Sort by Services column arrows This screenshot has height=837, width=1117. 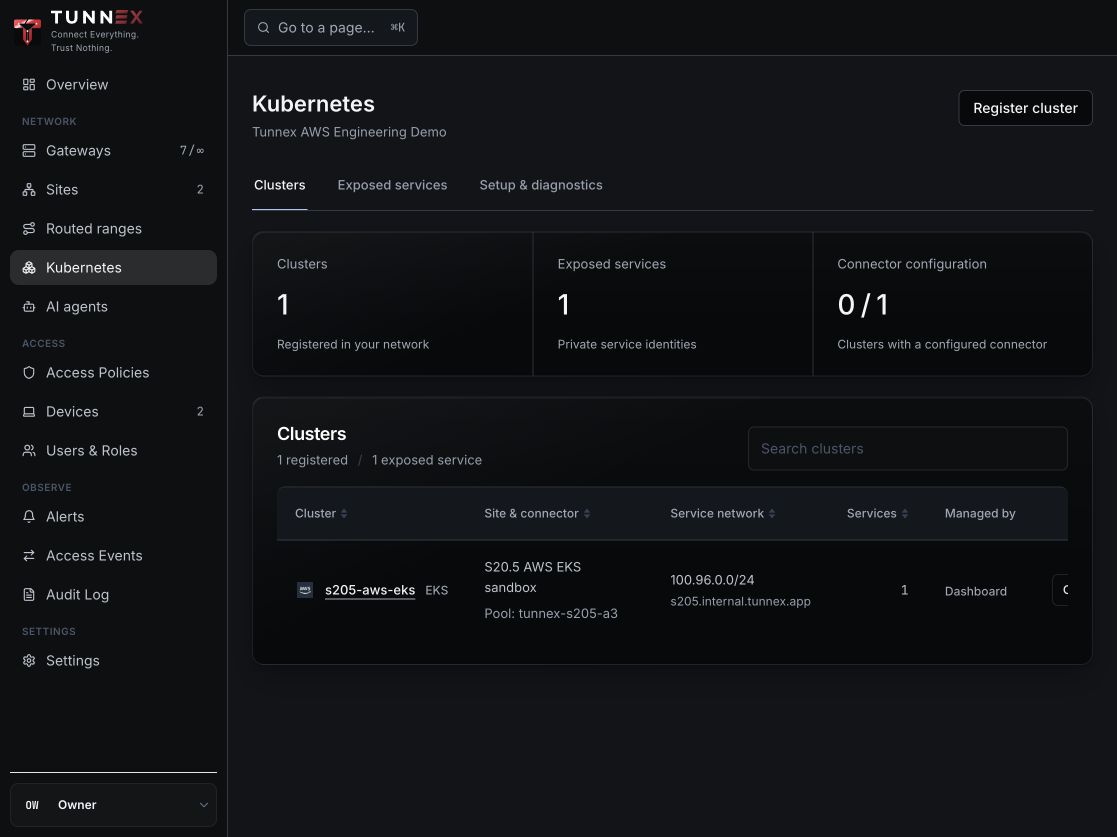coord(905,514)
